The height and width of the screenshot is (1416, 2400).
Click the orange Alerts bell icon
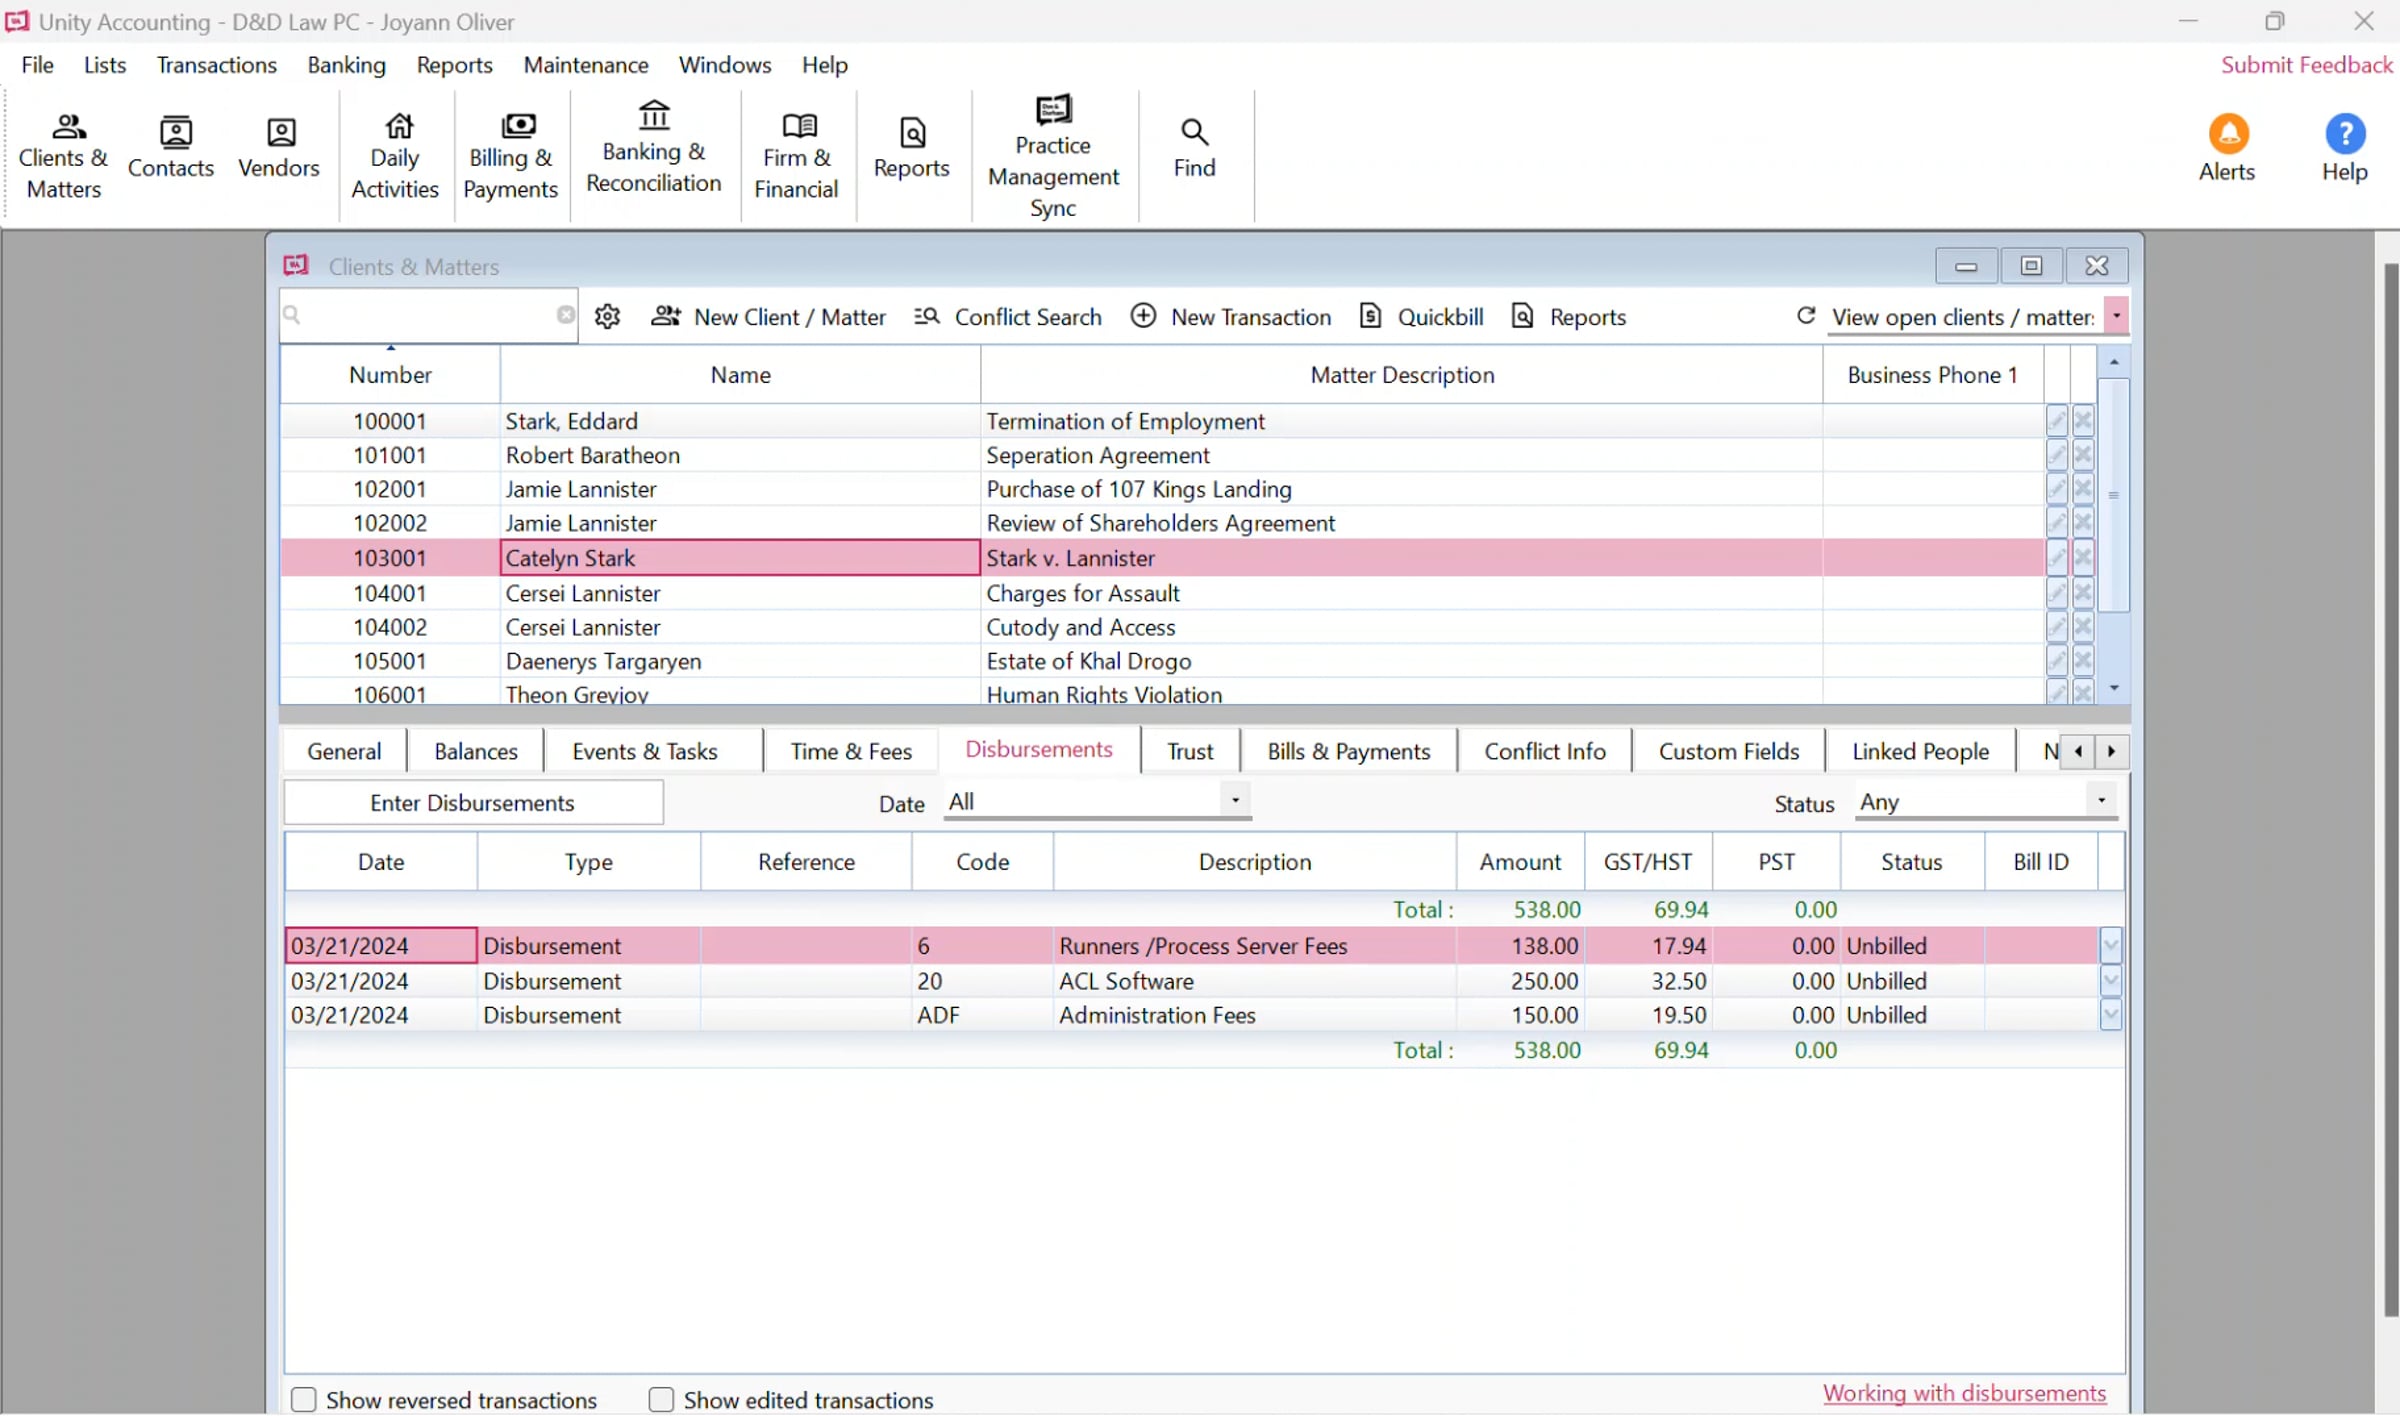(x=2228, y=134)
